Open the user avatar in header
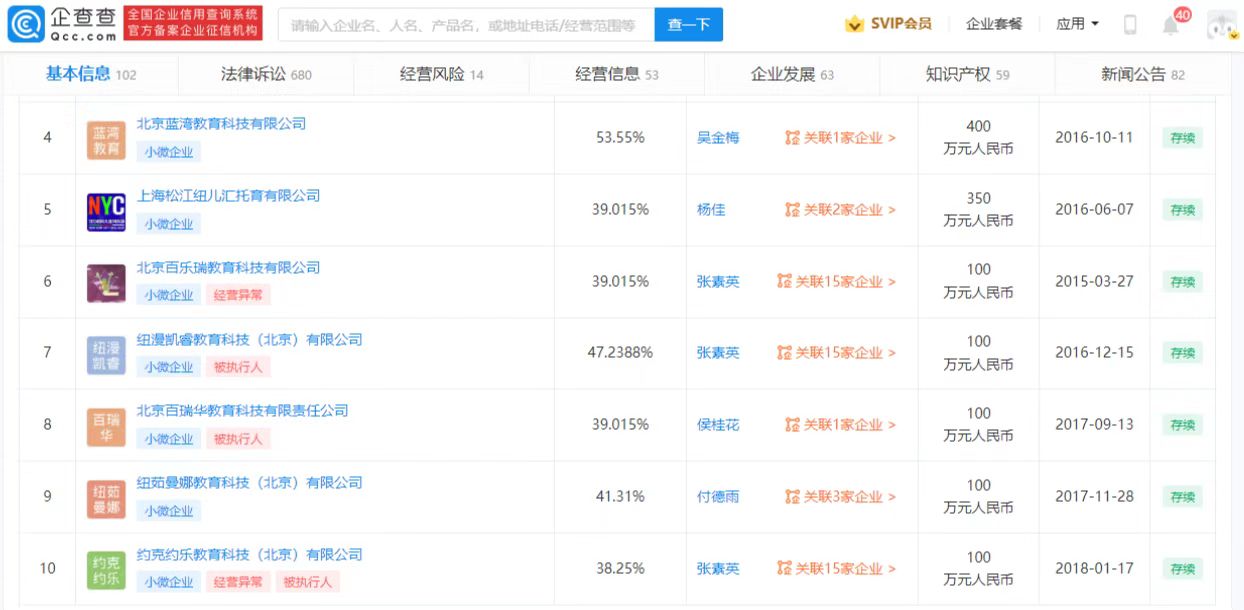Viewport: 1244px width, 610px height. (1222, 24)
